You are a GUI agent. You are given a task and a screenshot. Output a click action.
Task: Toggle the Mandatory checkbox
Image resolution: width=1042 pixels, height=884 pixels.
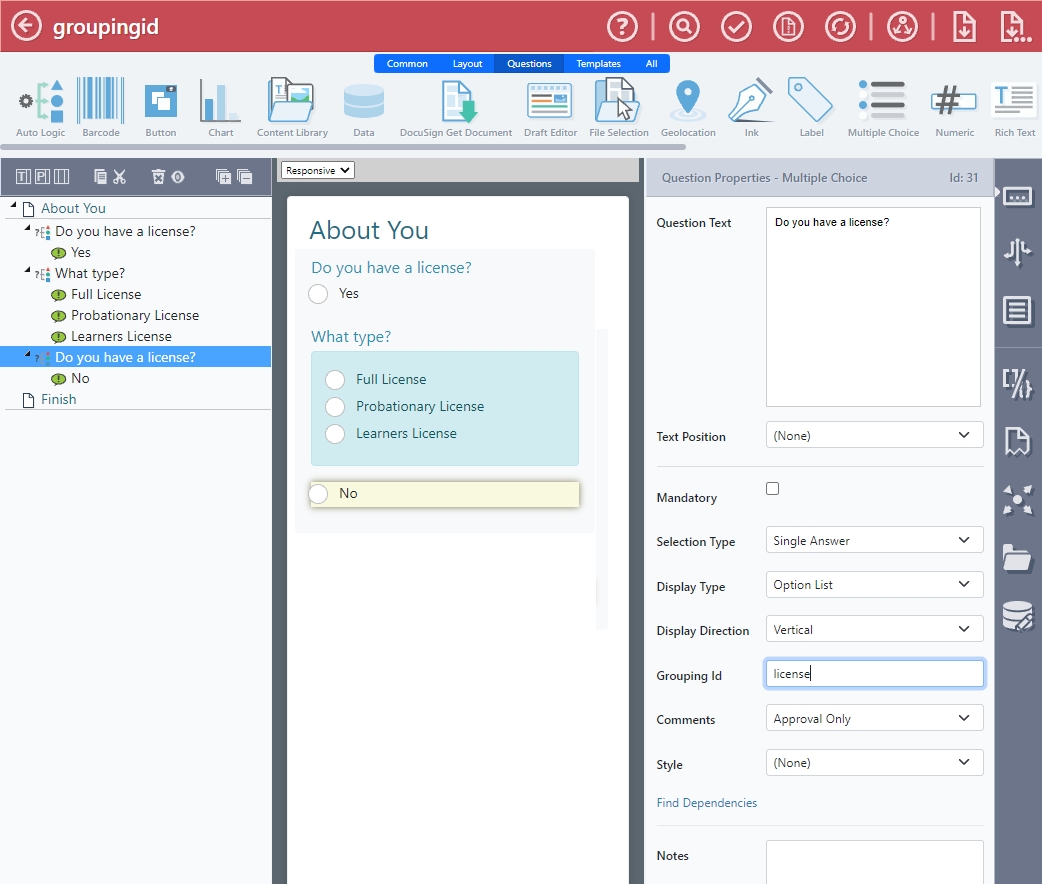pos(772,489)
